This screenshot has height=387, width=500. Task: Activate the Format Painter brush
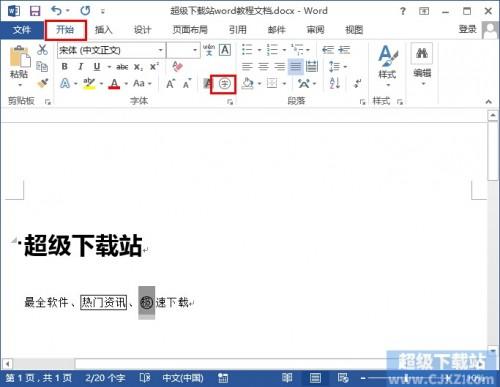pos(43,83)
